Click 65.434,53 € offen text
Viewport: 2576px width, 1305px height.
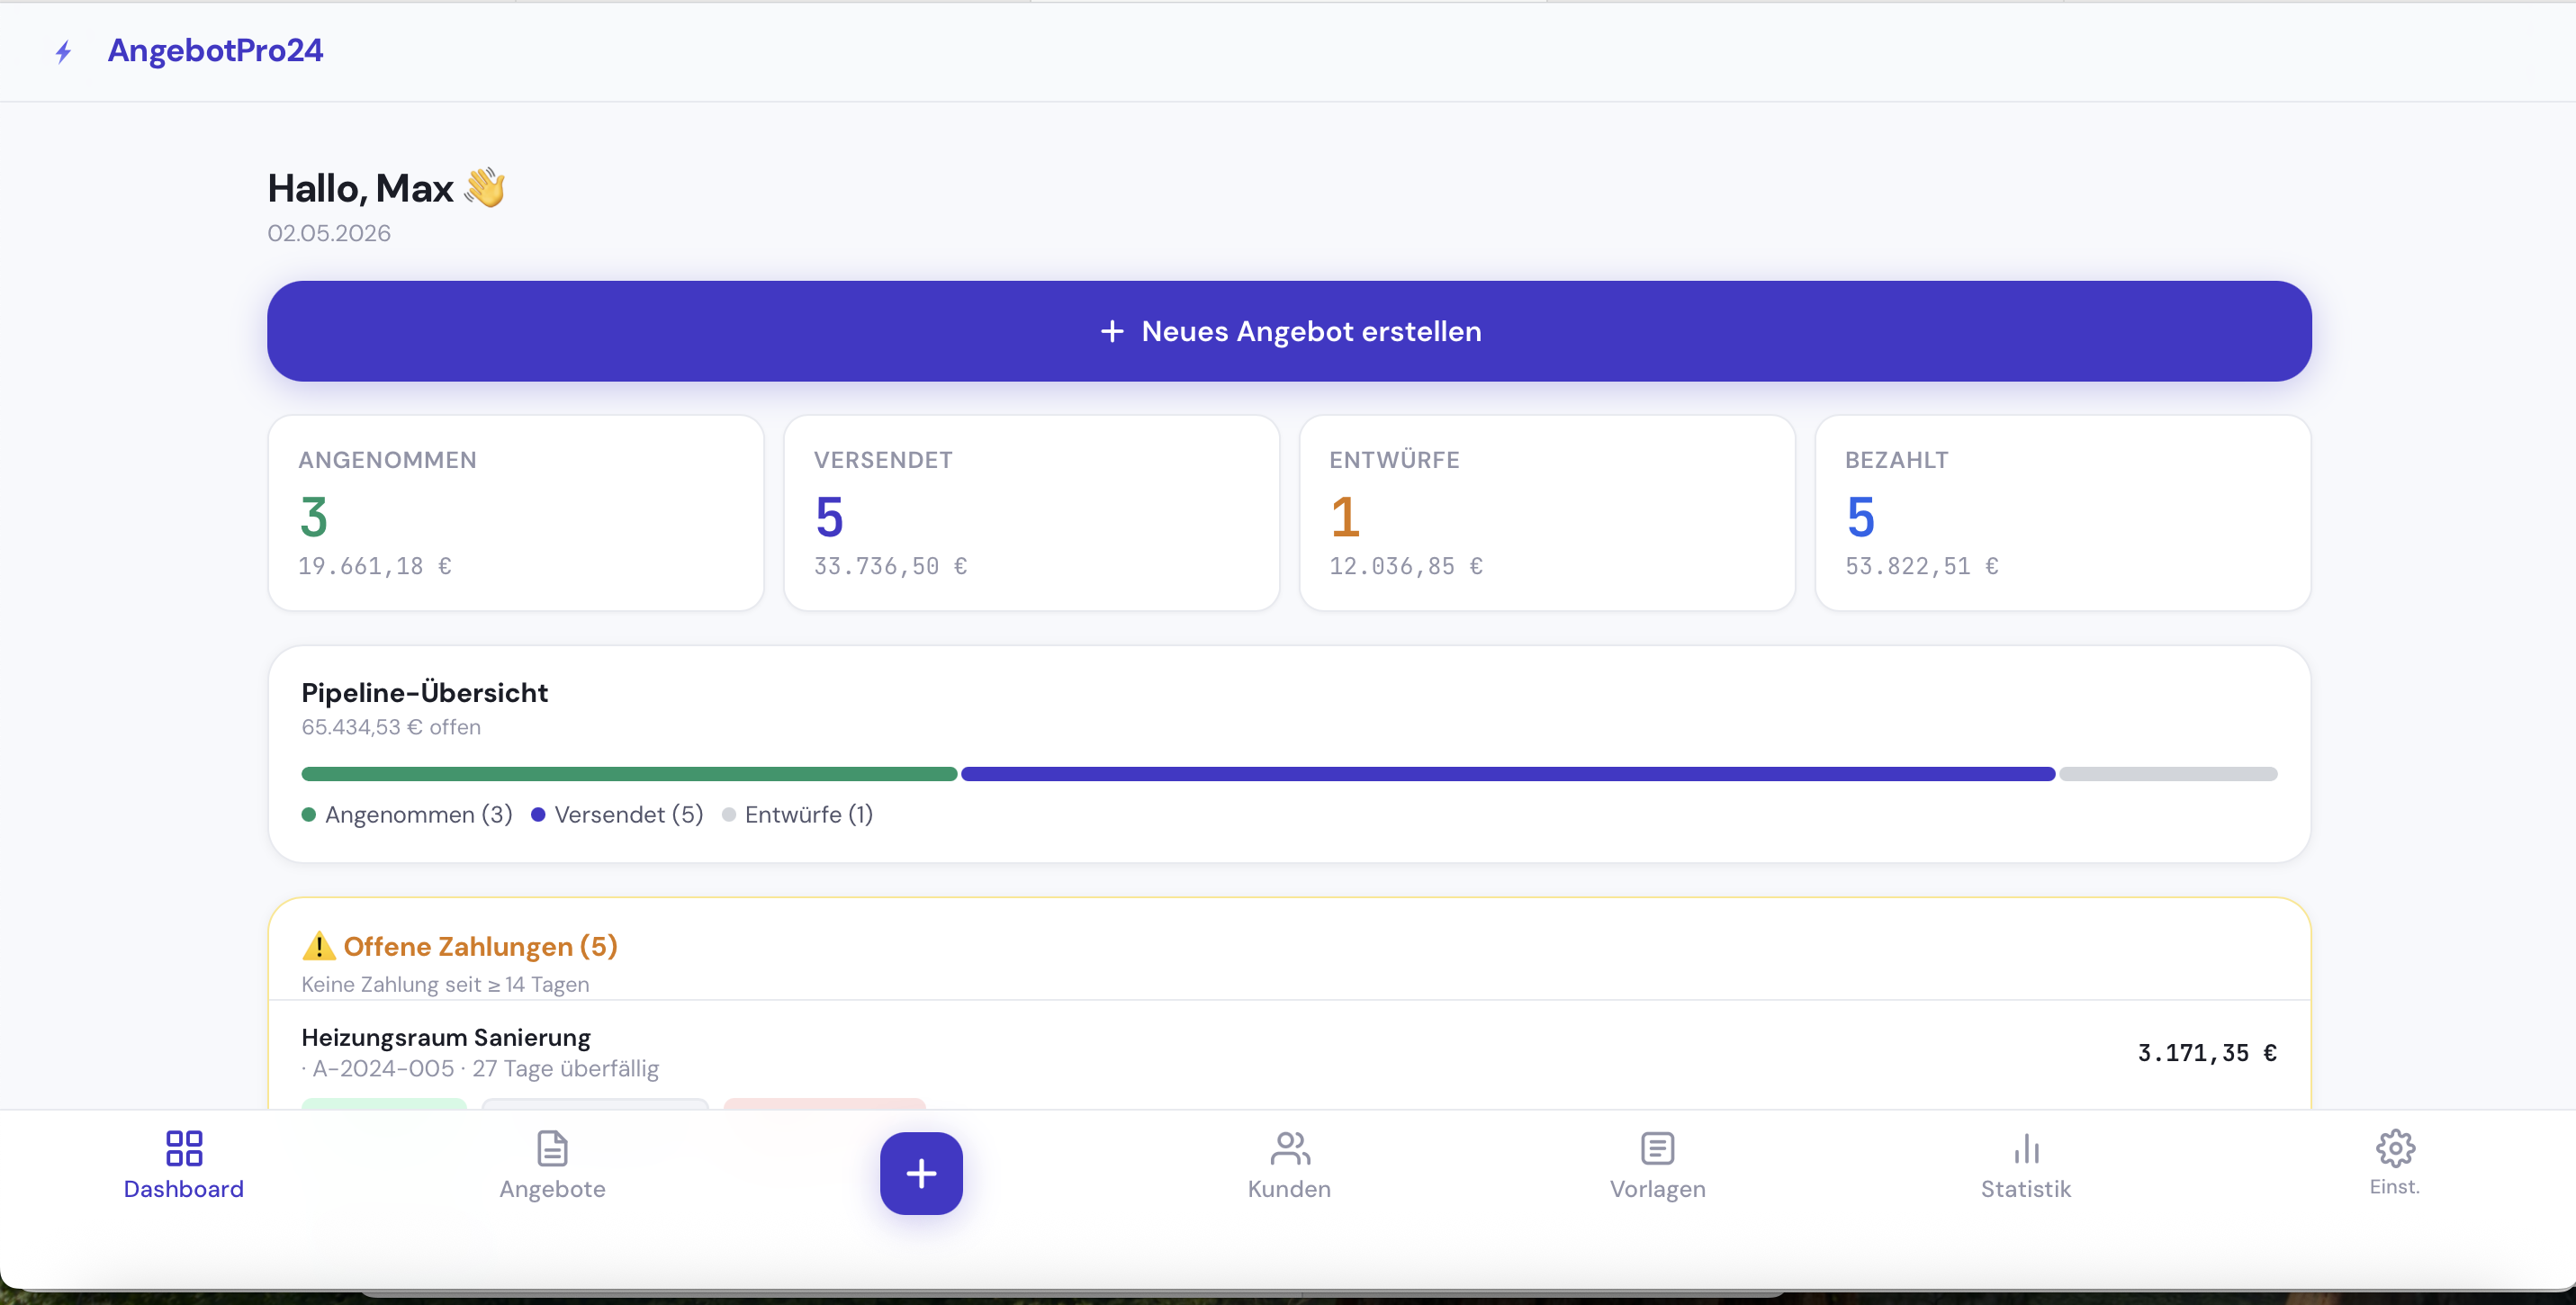pyautogui.click(x=391, y=727)
